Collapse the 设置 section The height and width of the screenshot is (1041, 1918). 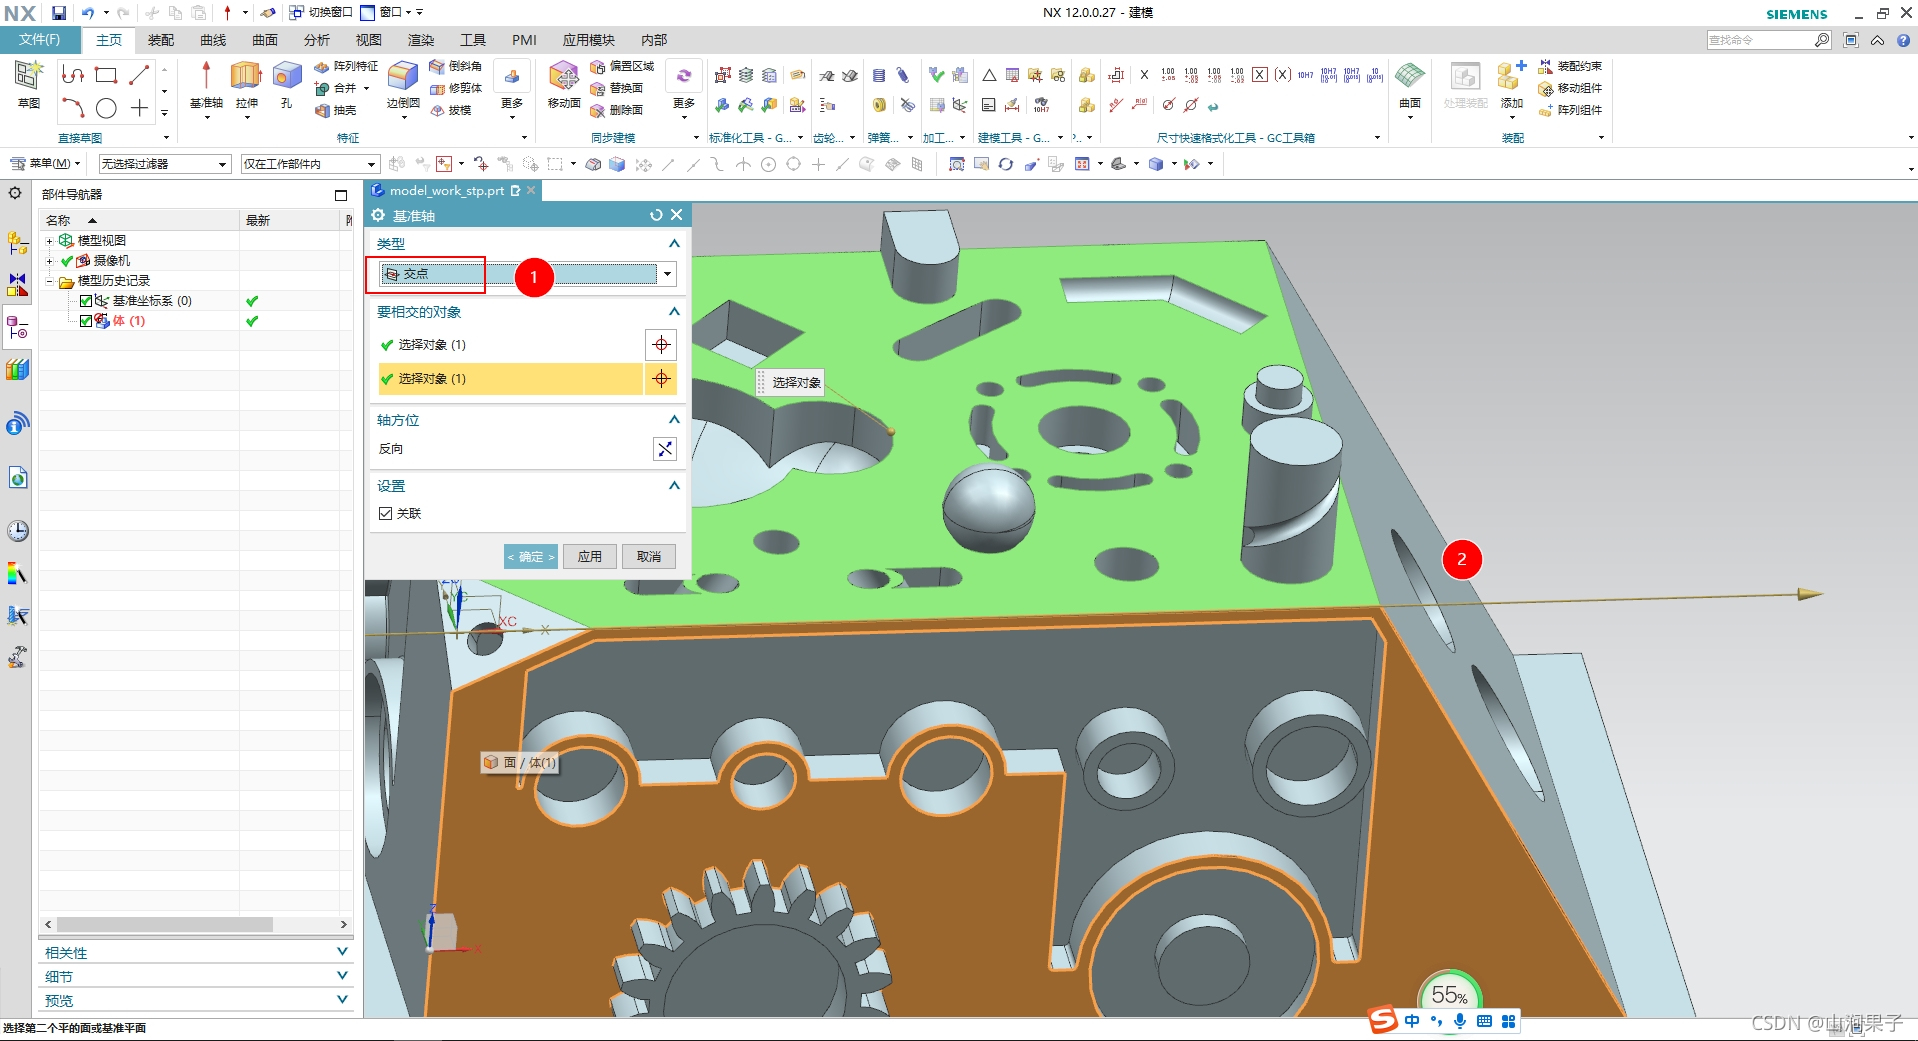[674, 486]
